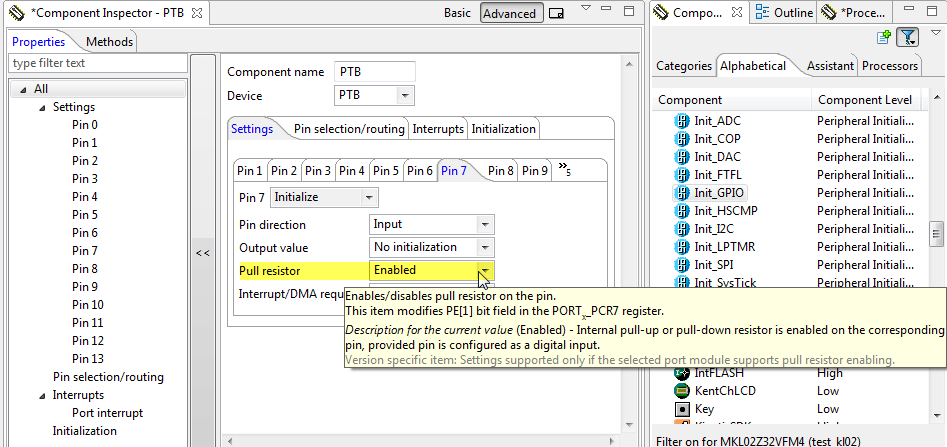Click the detach inspector view icon
This screenshot has width=947, height=447.
point(557,13)
